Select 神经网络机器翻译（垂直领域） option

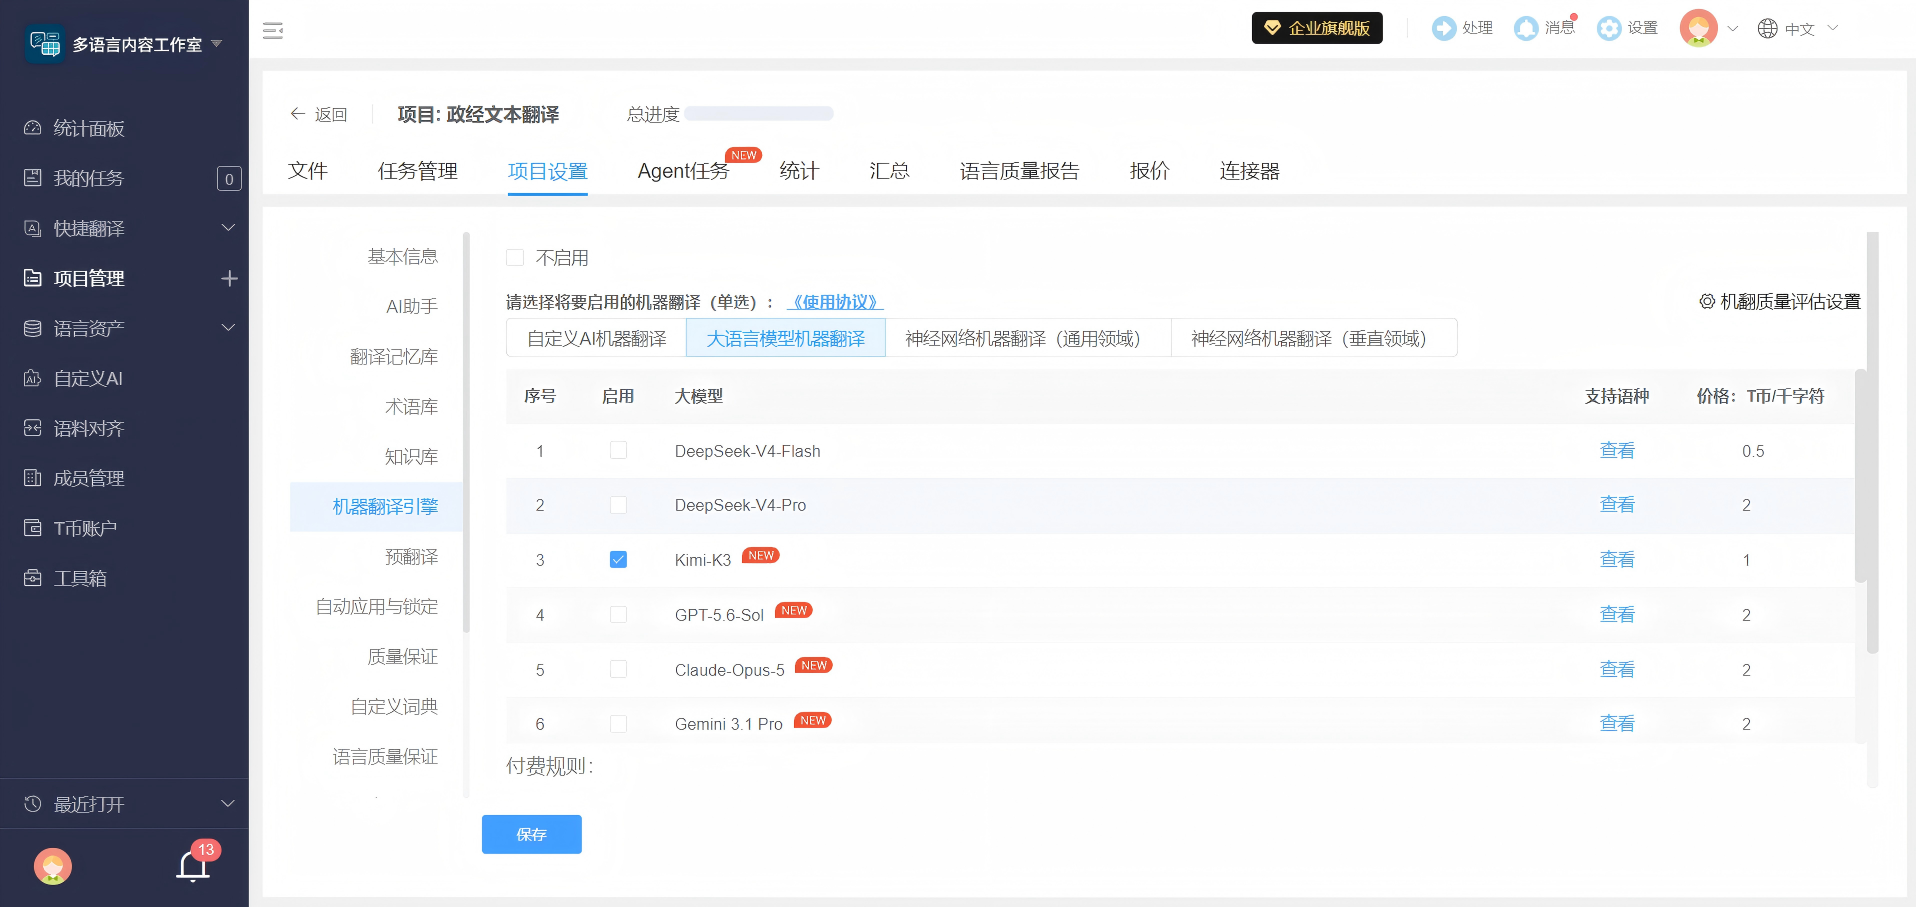[x=1314, y=338]
